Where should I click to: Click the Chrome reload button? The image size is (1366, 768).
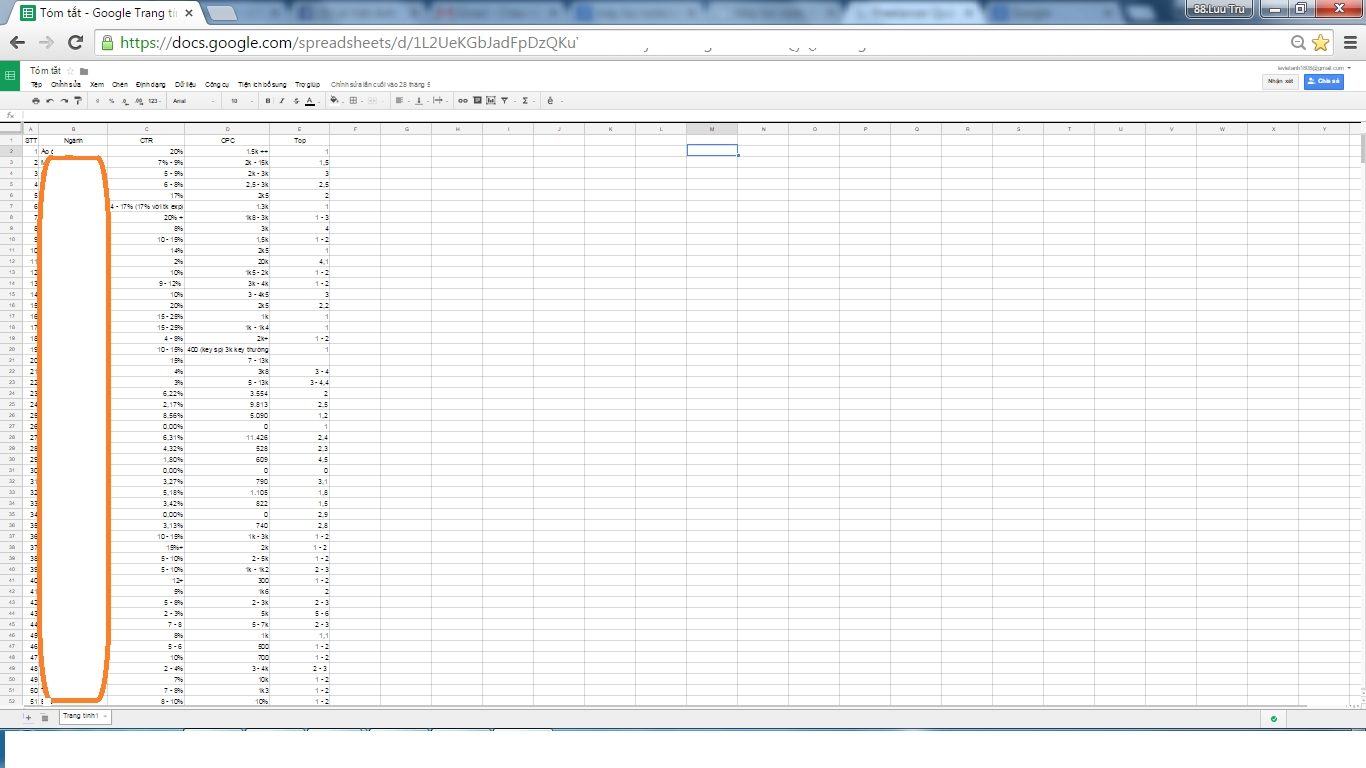click(x=75, y=42)
